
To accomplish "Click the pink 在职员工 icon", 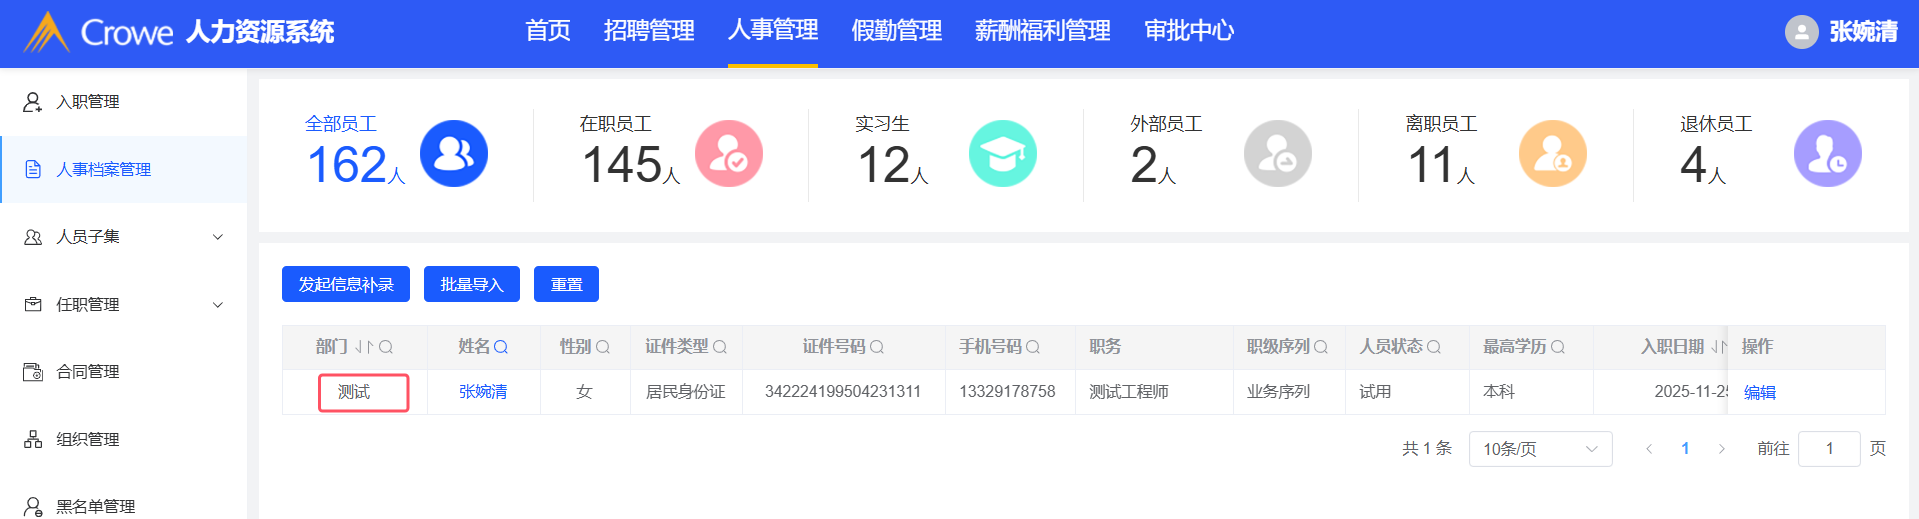I will tap(729, 154).
